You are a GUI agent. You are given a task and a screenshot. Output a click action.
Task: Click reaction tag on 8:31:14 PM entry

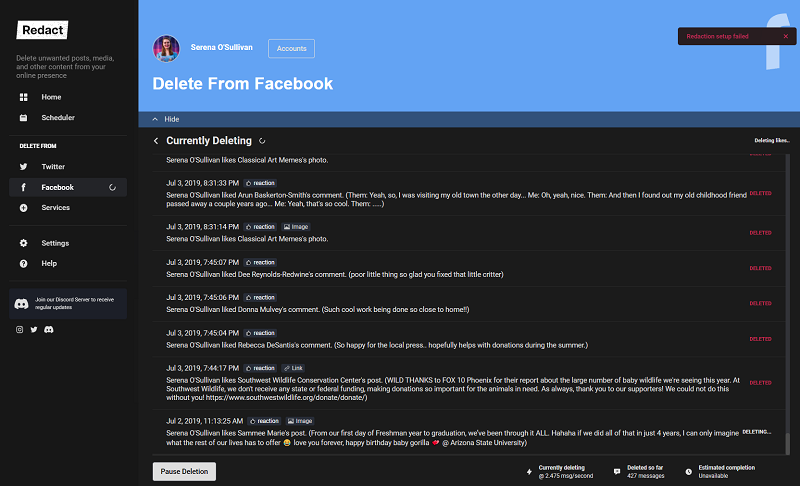click(260, 227)
